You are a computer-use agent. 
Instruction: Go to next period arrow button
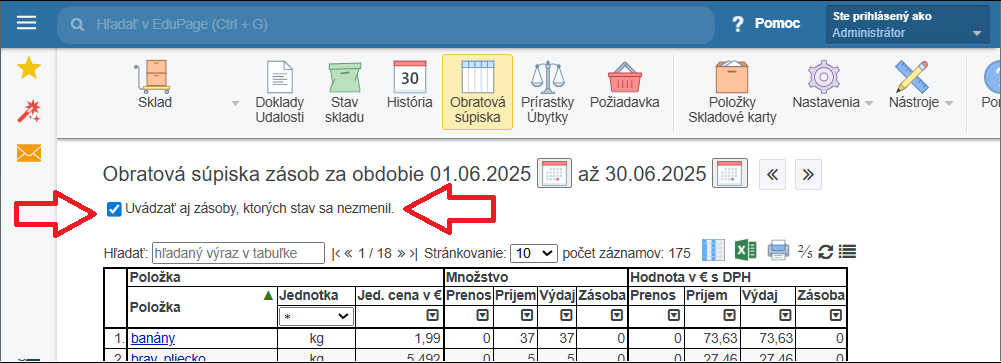coord(808,174)
